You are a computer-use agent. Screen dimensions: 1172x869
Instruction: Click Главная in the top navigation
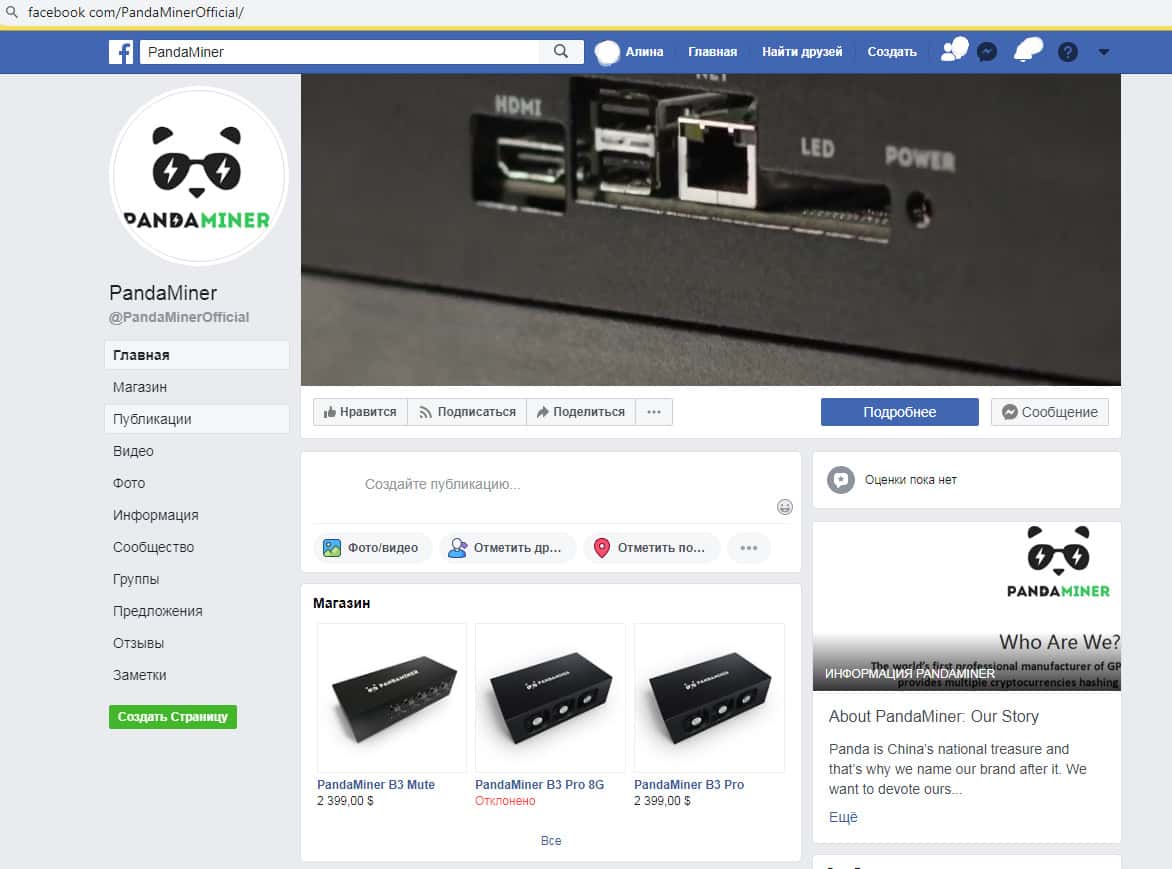(x=712, y=52)
